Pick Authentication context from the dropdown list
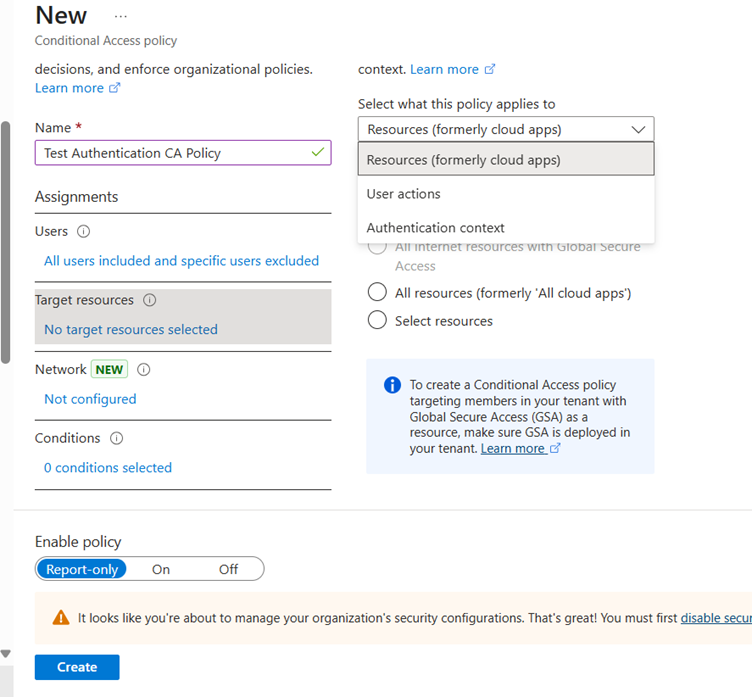 click(436, 228)
